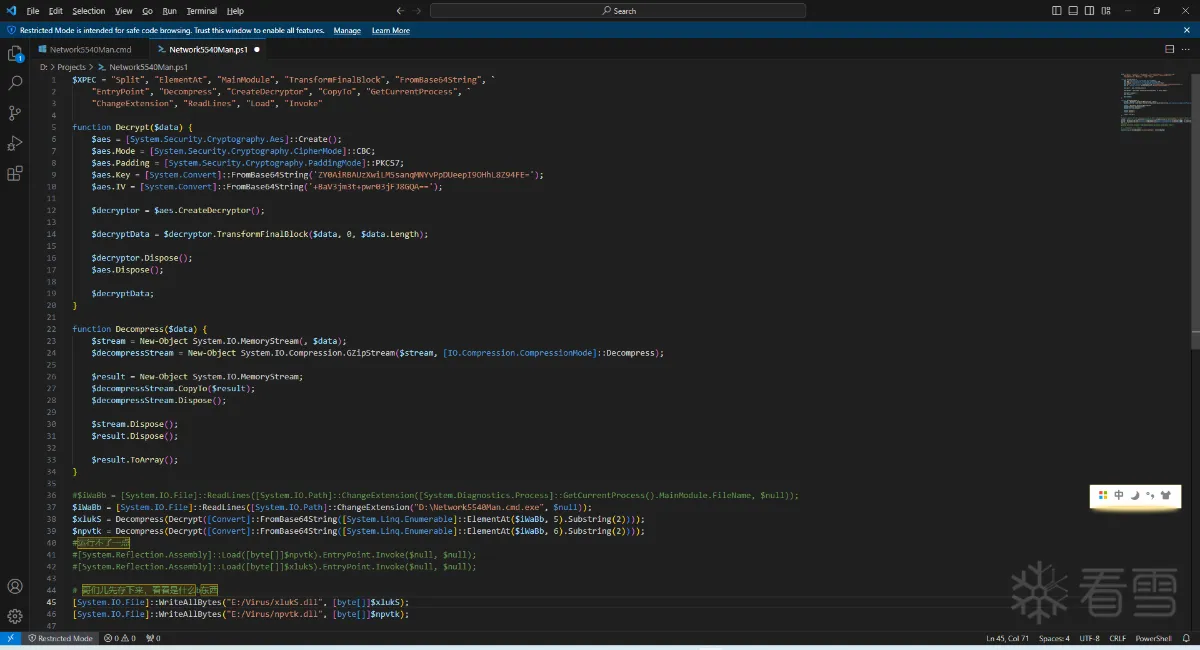Click the '$aes.Dispose();' line
The image size is (1200, 650).
tap(127, 270)
